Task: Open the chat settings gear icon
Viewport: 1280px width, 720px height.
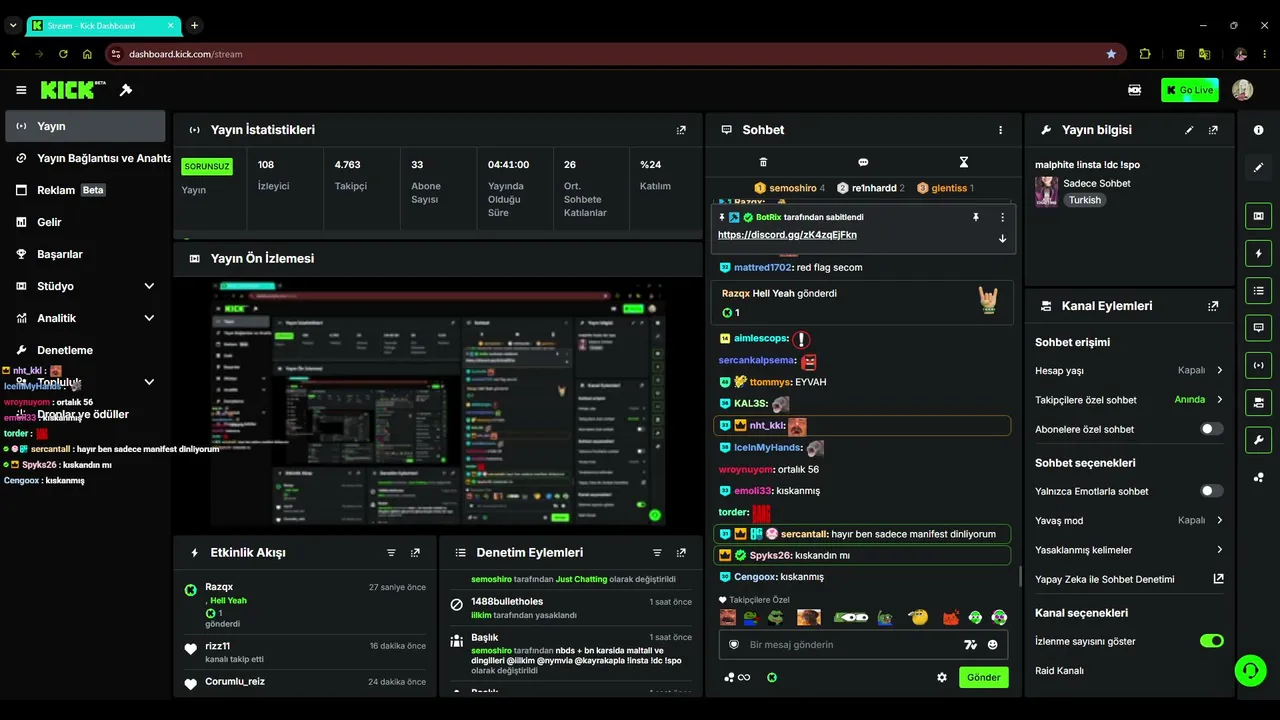Action: click(941, 677)
